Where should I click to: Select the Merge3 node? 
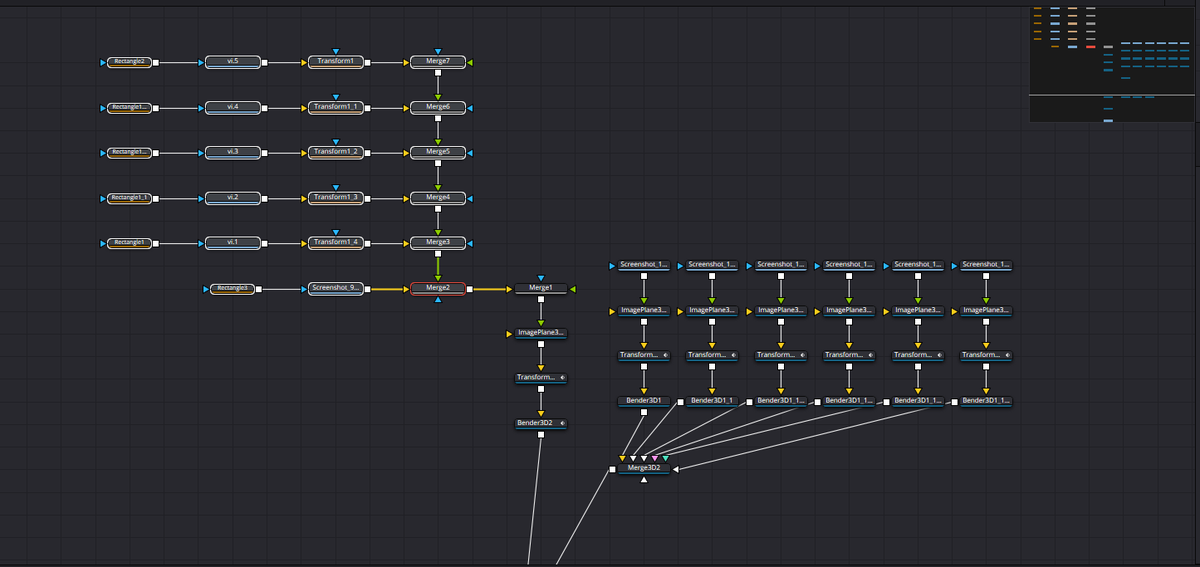(438, 243)
